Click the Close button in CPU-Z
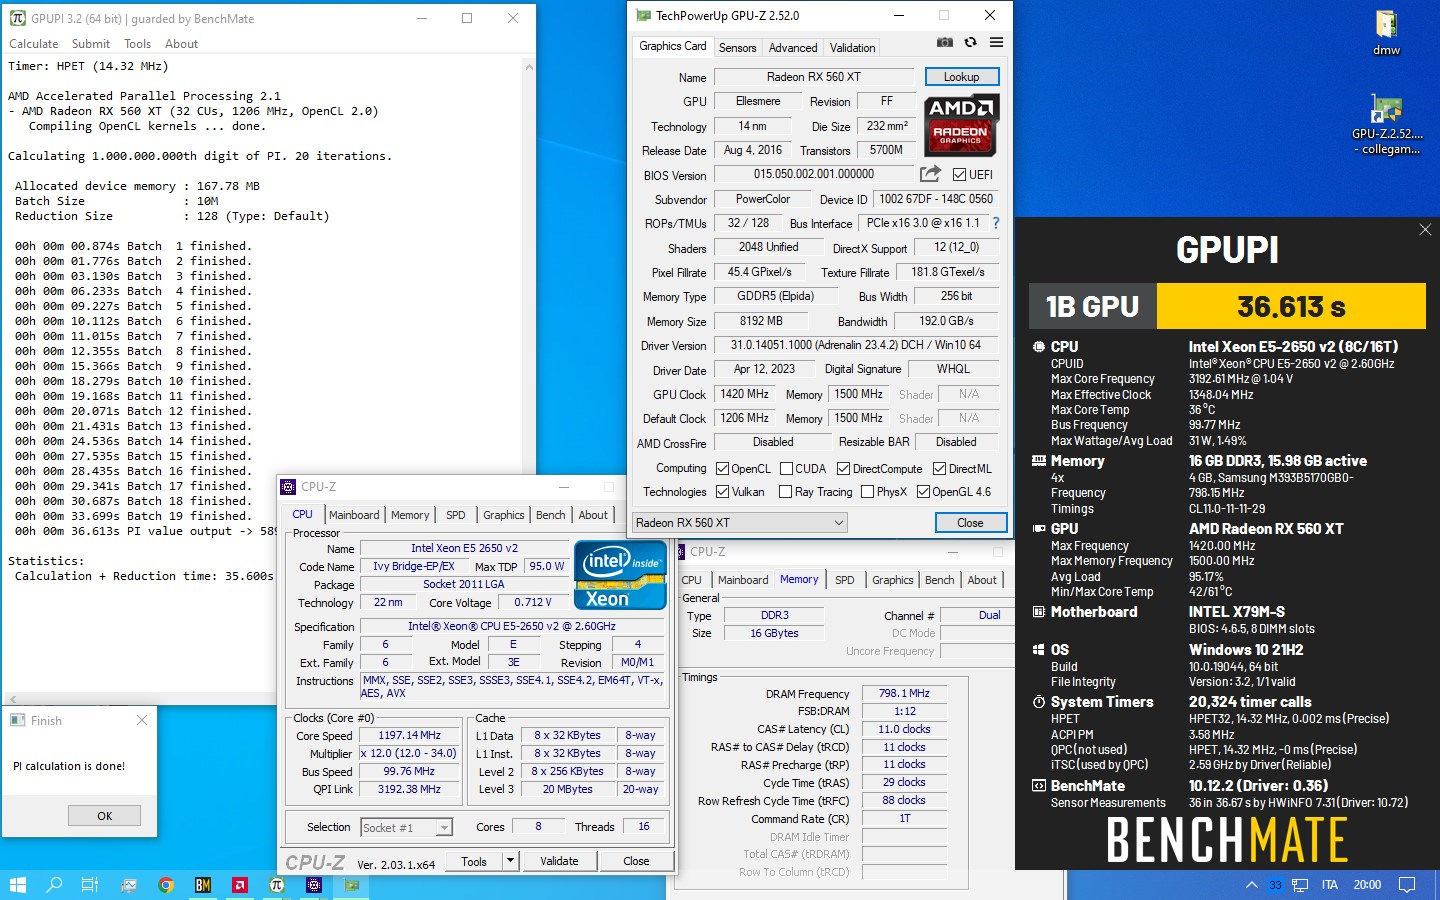1440x900 pixels. click(636, 861)
